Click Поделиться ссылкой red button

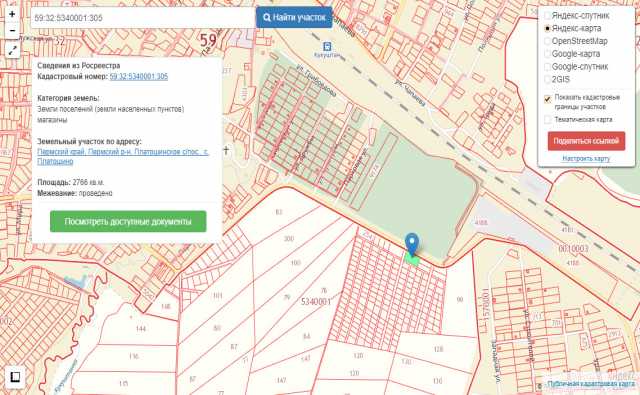click(x=586, y=141)
